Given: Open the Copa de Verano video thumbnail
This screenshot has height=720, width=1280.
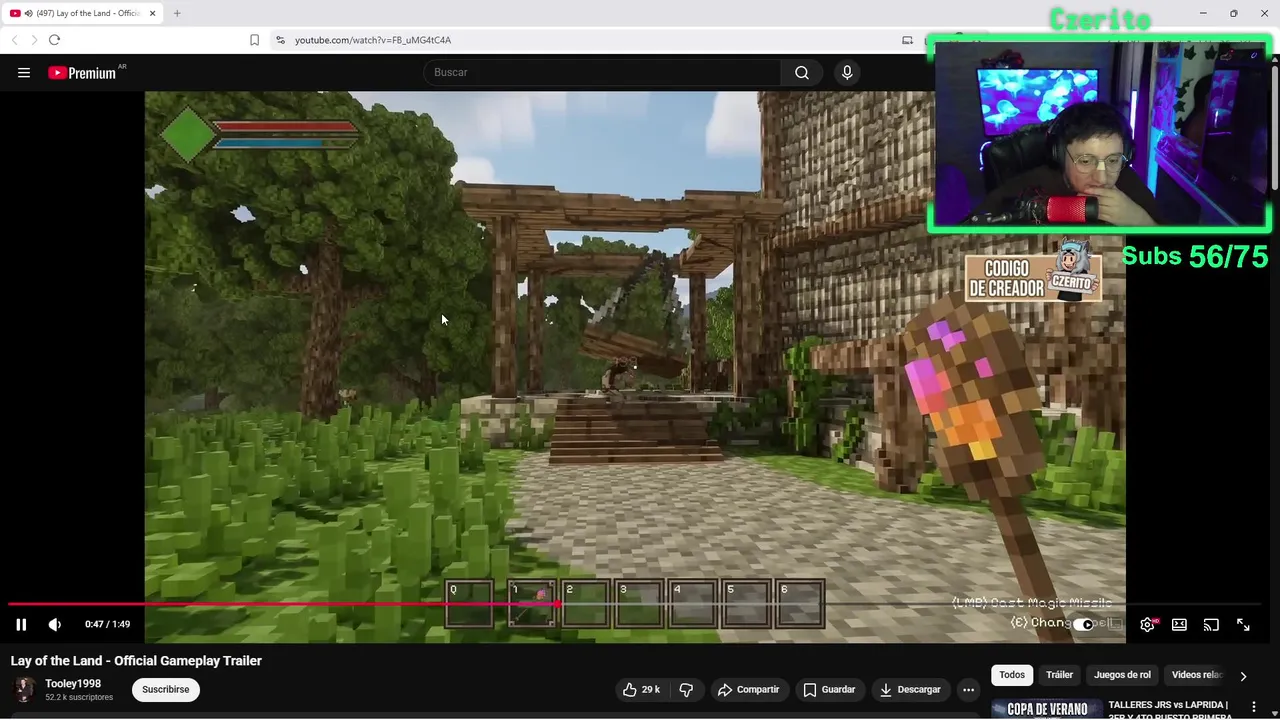Looking at the screenshot, I should [1046, 709].
